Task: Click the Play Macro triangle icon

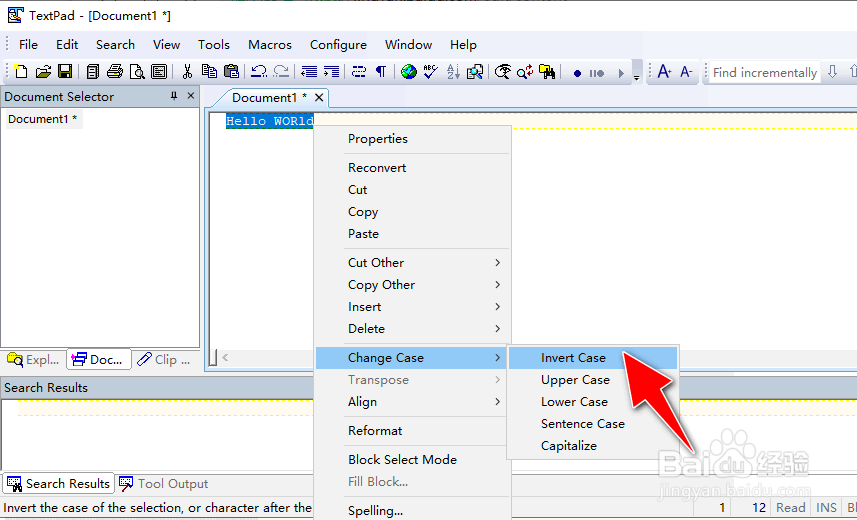Action: [621, 73]
